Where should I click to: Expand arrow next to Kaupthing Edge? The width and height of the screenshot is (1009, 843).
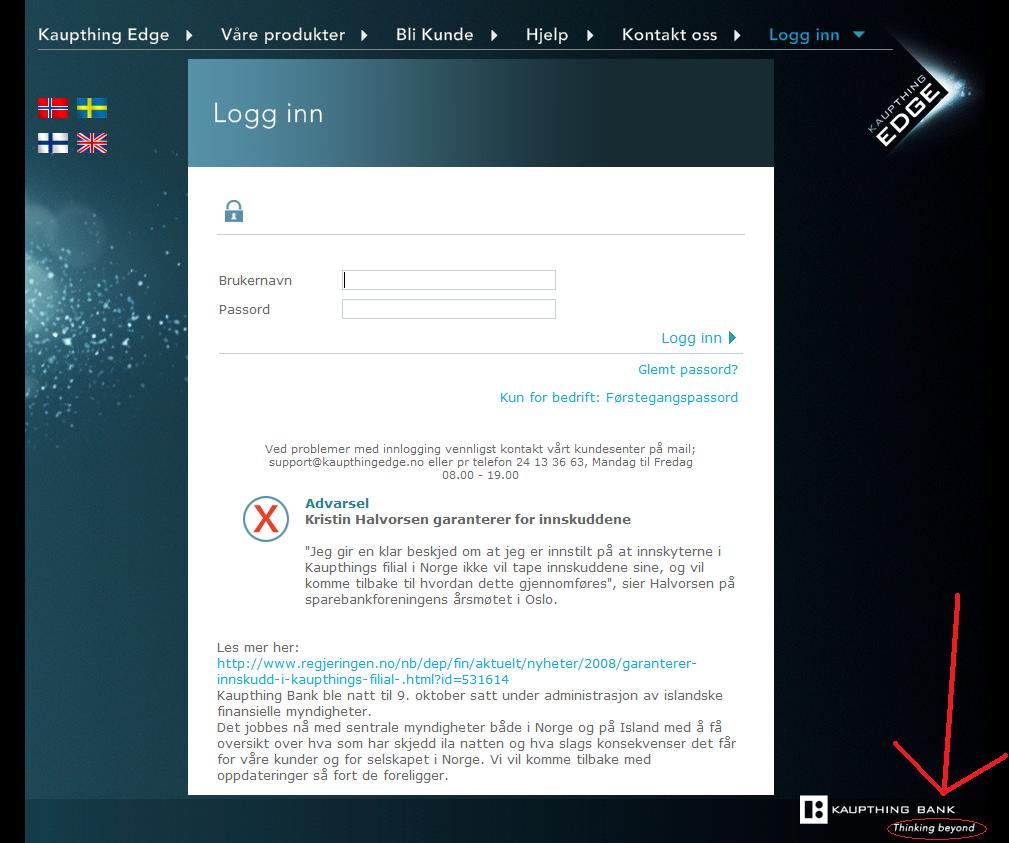click(x=189, y=35)
